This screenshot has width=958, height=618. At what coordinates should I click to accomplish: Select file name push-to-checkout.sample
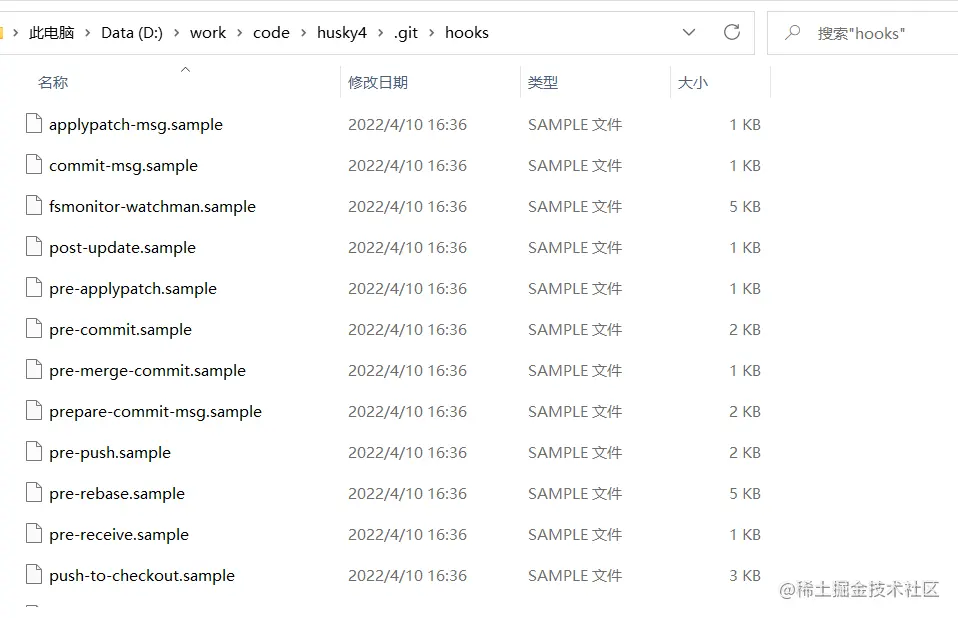[x=142, y=576]
